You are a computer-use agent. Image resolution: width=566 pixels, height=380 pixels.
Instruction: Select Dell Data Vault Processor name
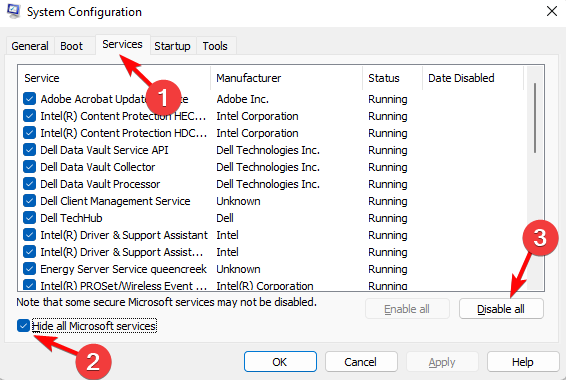(100, 184)
